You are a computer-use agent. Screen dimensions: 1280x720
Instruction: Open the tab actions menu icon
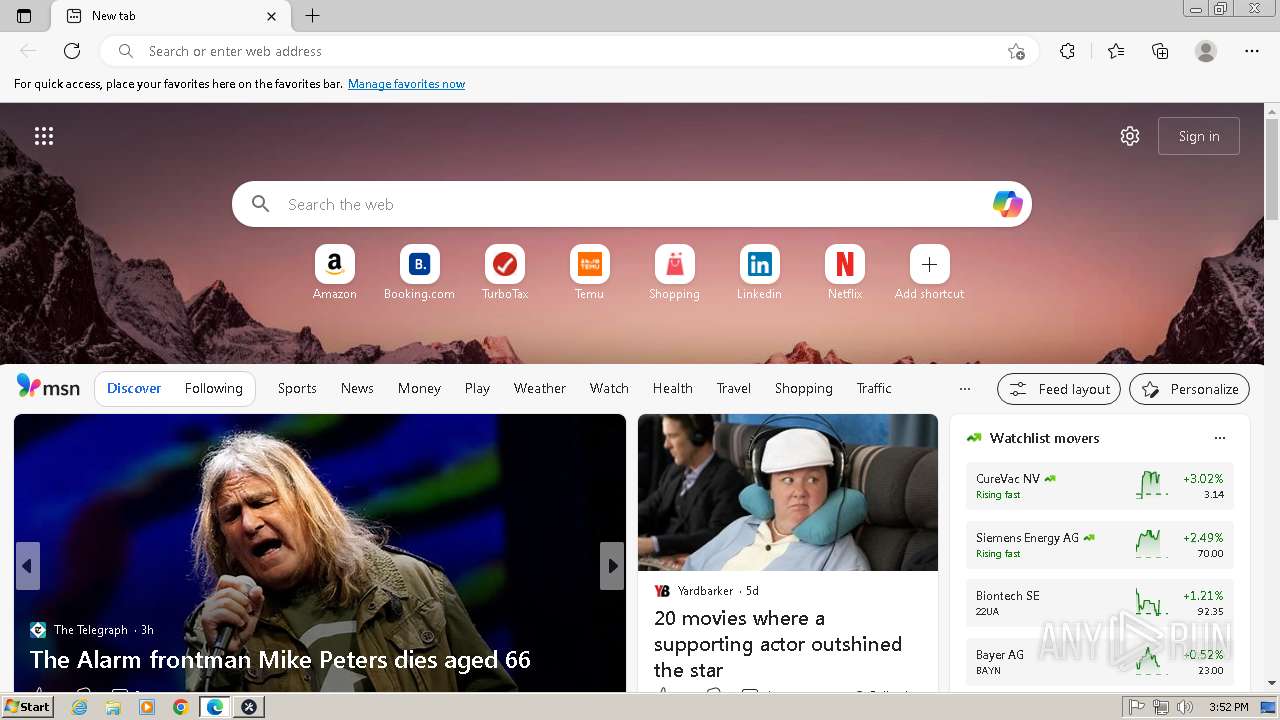(x=24, y=16)
